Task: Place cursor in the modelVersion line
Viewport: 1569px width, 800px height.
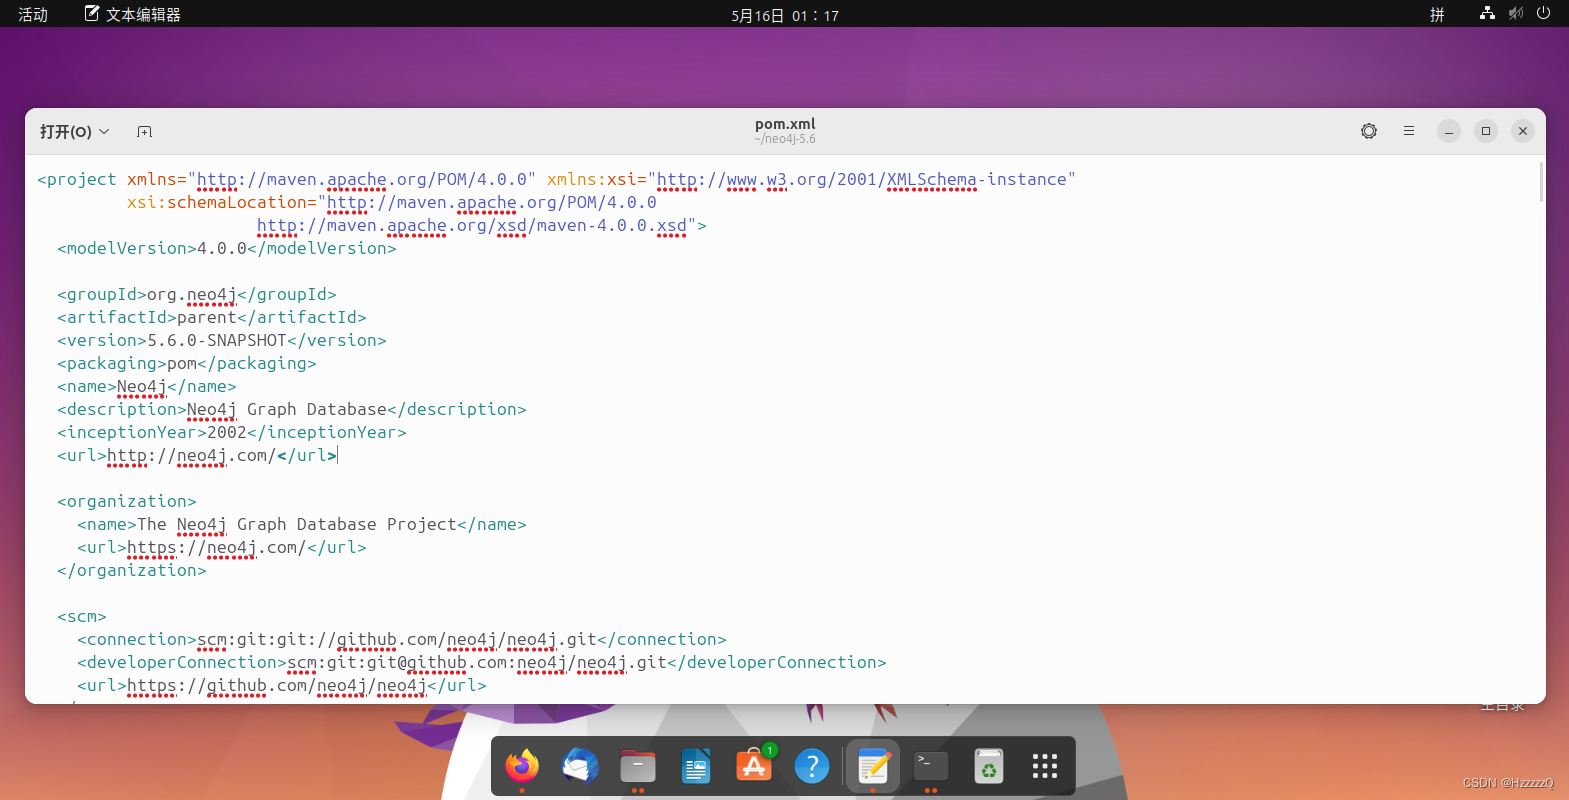Action: click(x=227, y=248)
